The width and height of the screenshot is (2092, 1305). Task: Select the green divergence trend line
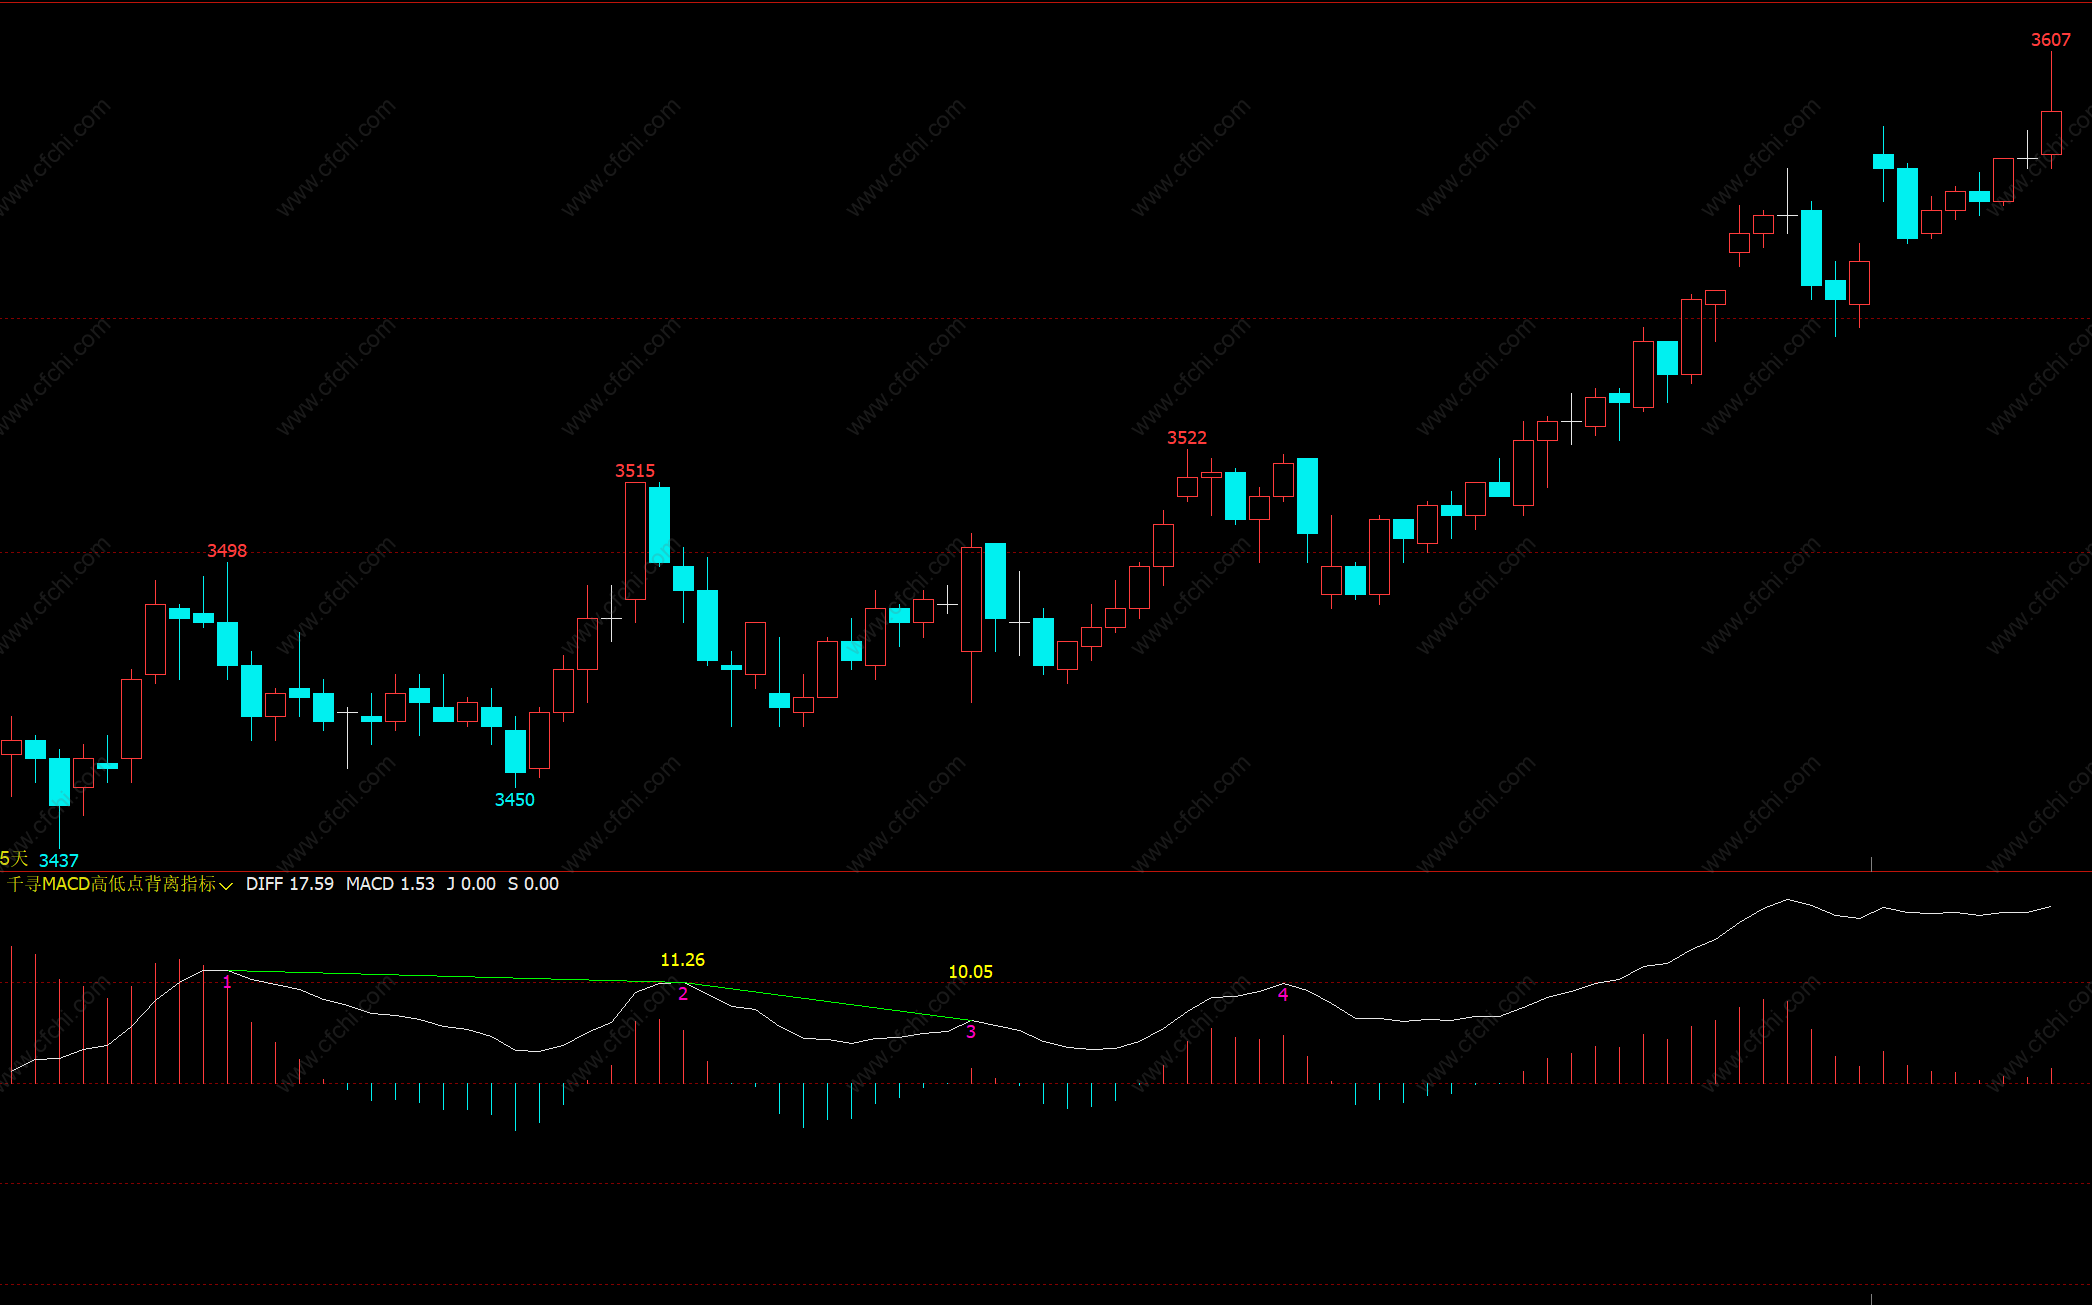point(450,977)
